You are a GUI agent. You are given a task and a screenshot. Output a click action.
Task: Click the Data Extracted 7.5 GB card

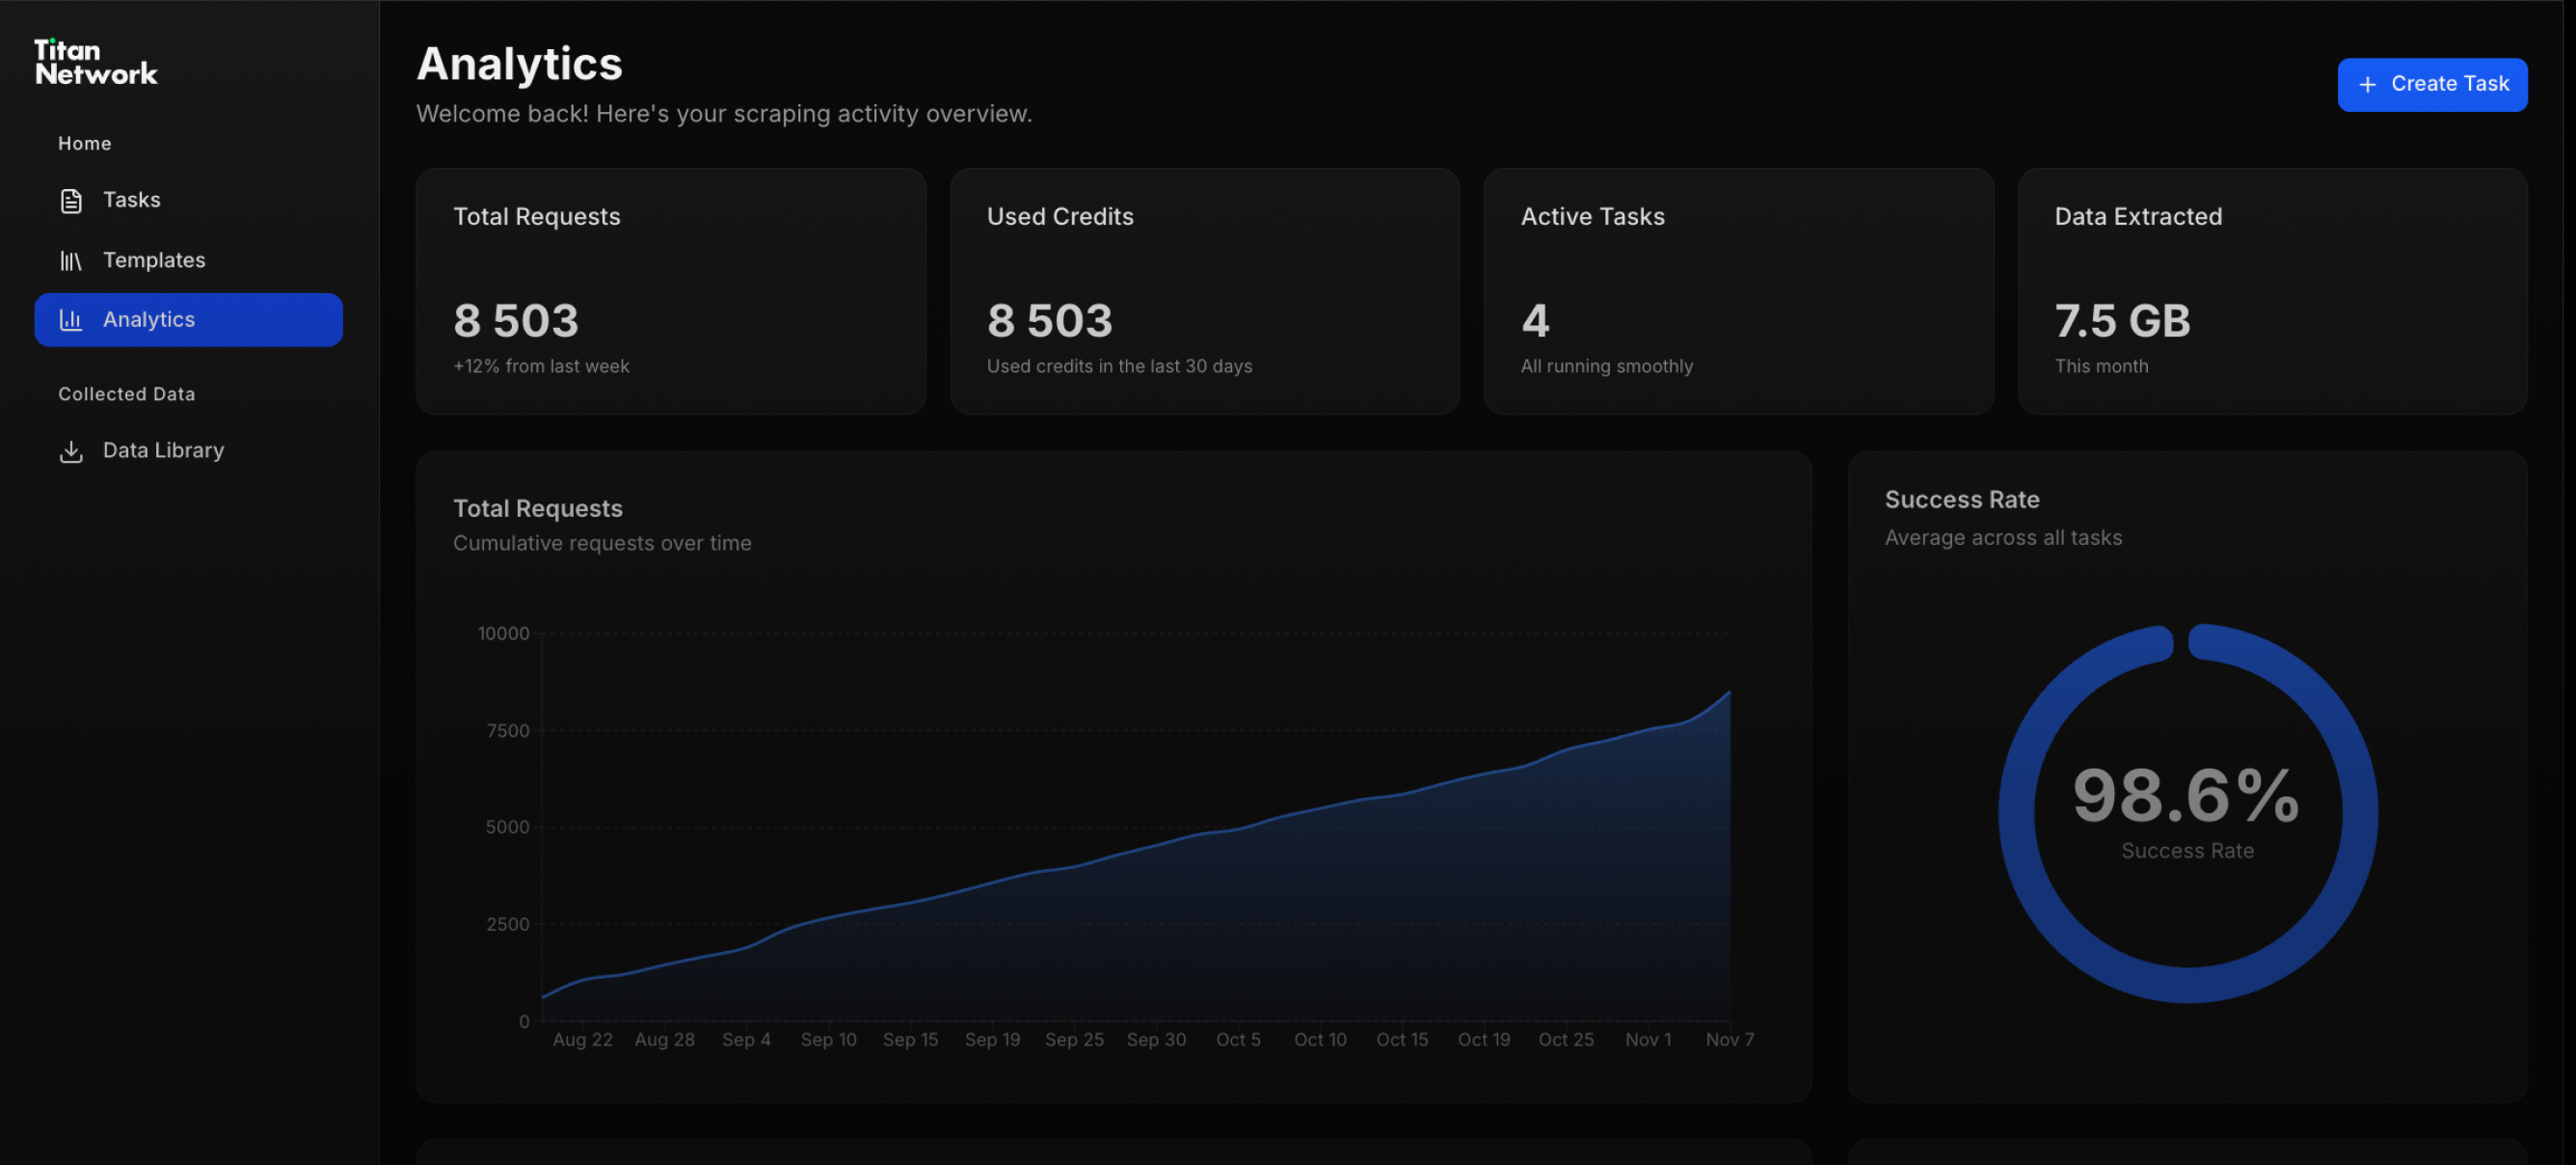[2273, 291]
